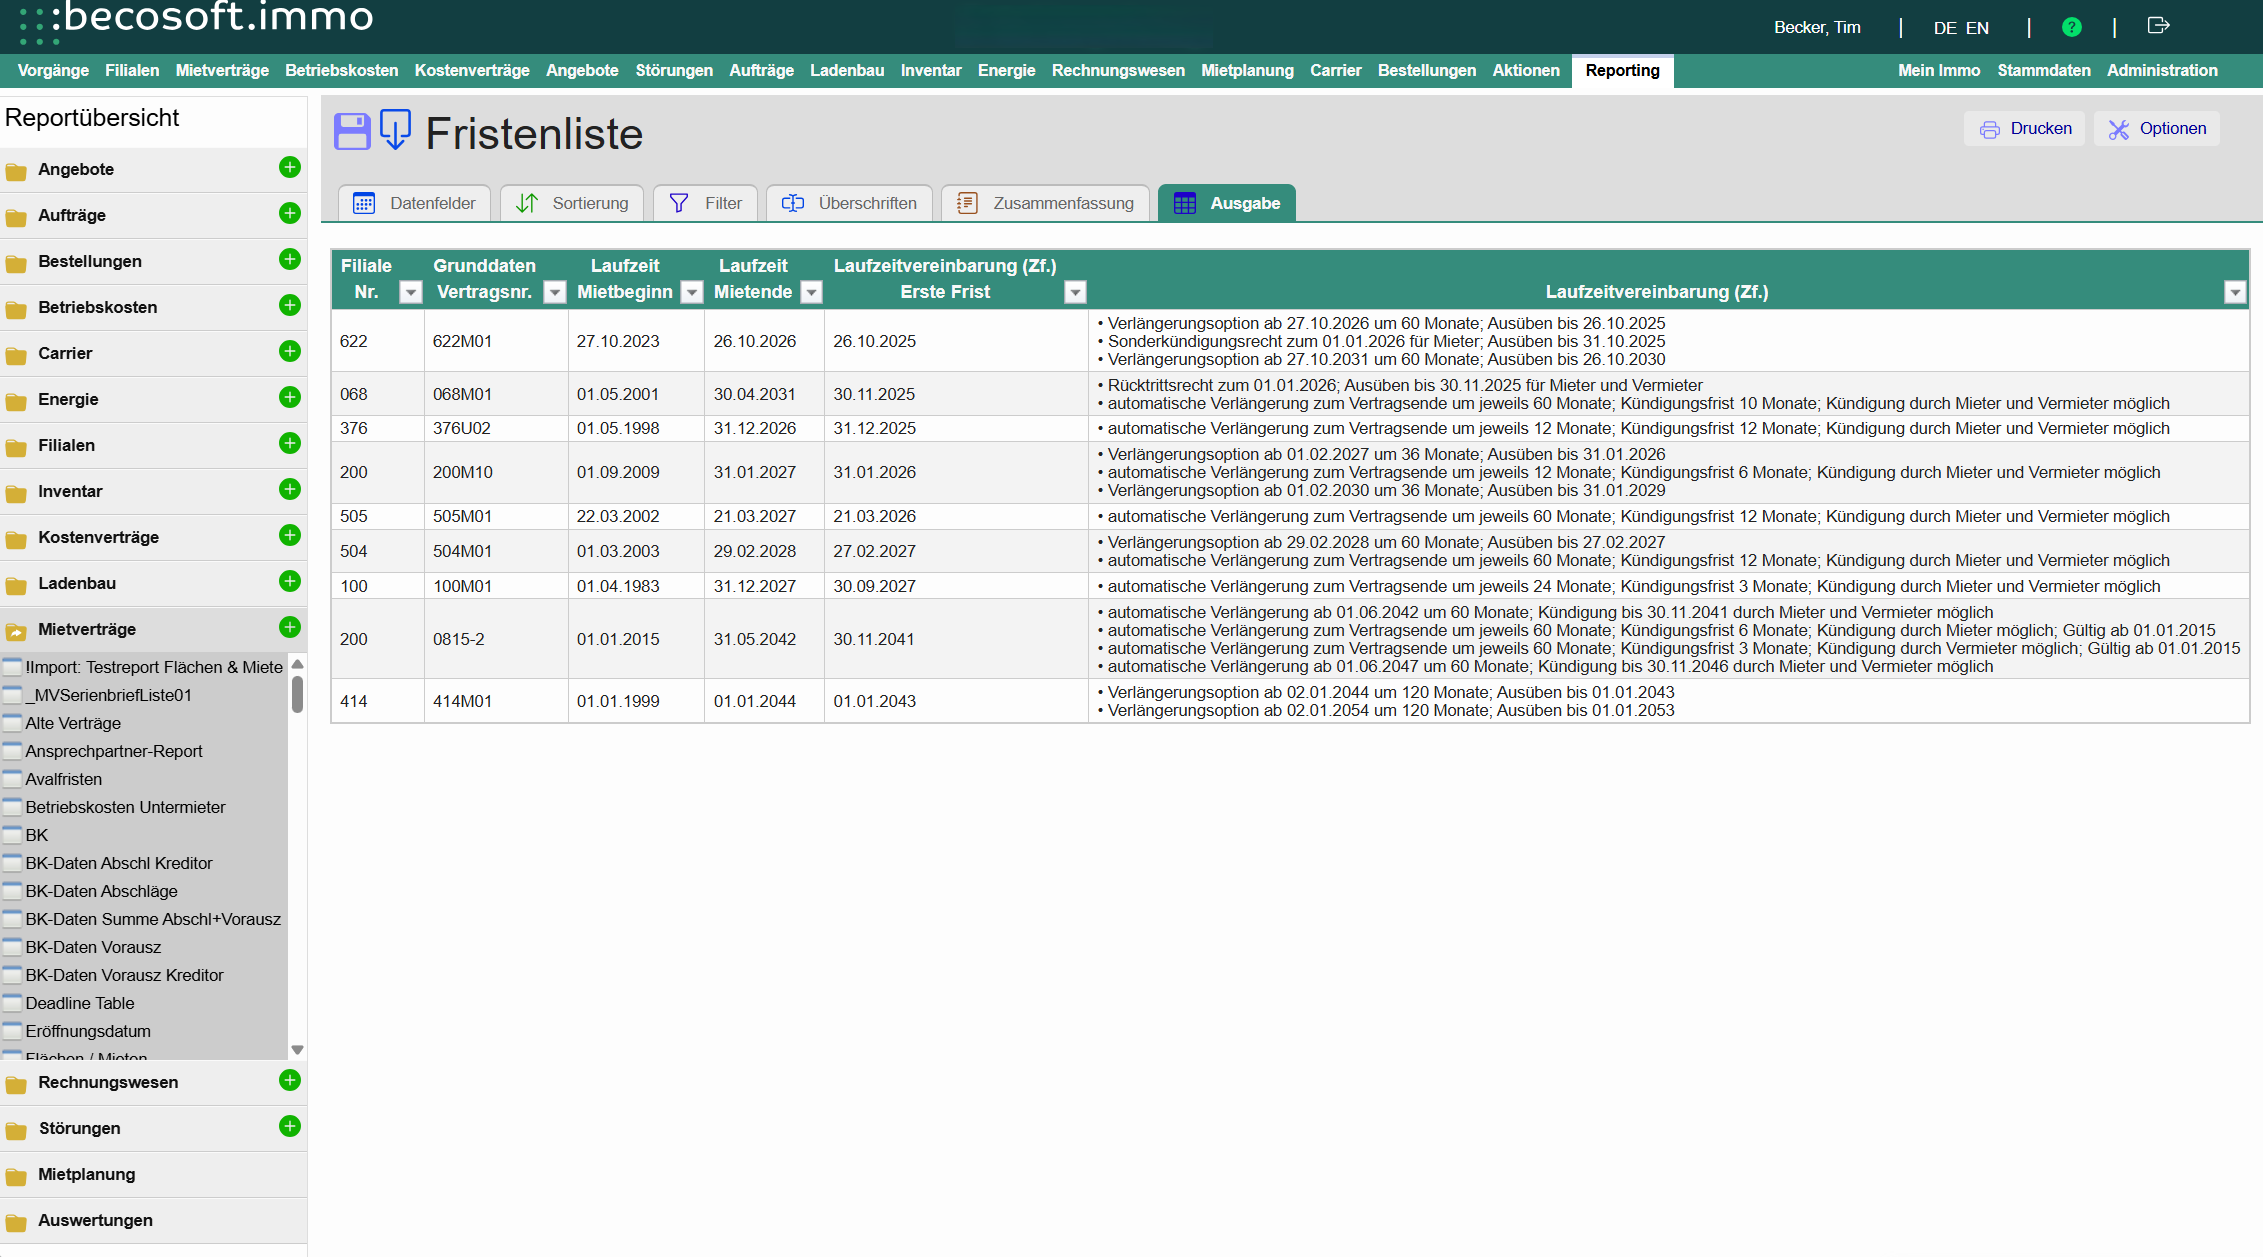Click green plus next to Rechnungswesen
The width and height of the screenshot is (2263, 1257).
290,1080
